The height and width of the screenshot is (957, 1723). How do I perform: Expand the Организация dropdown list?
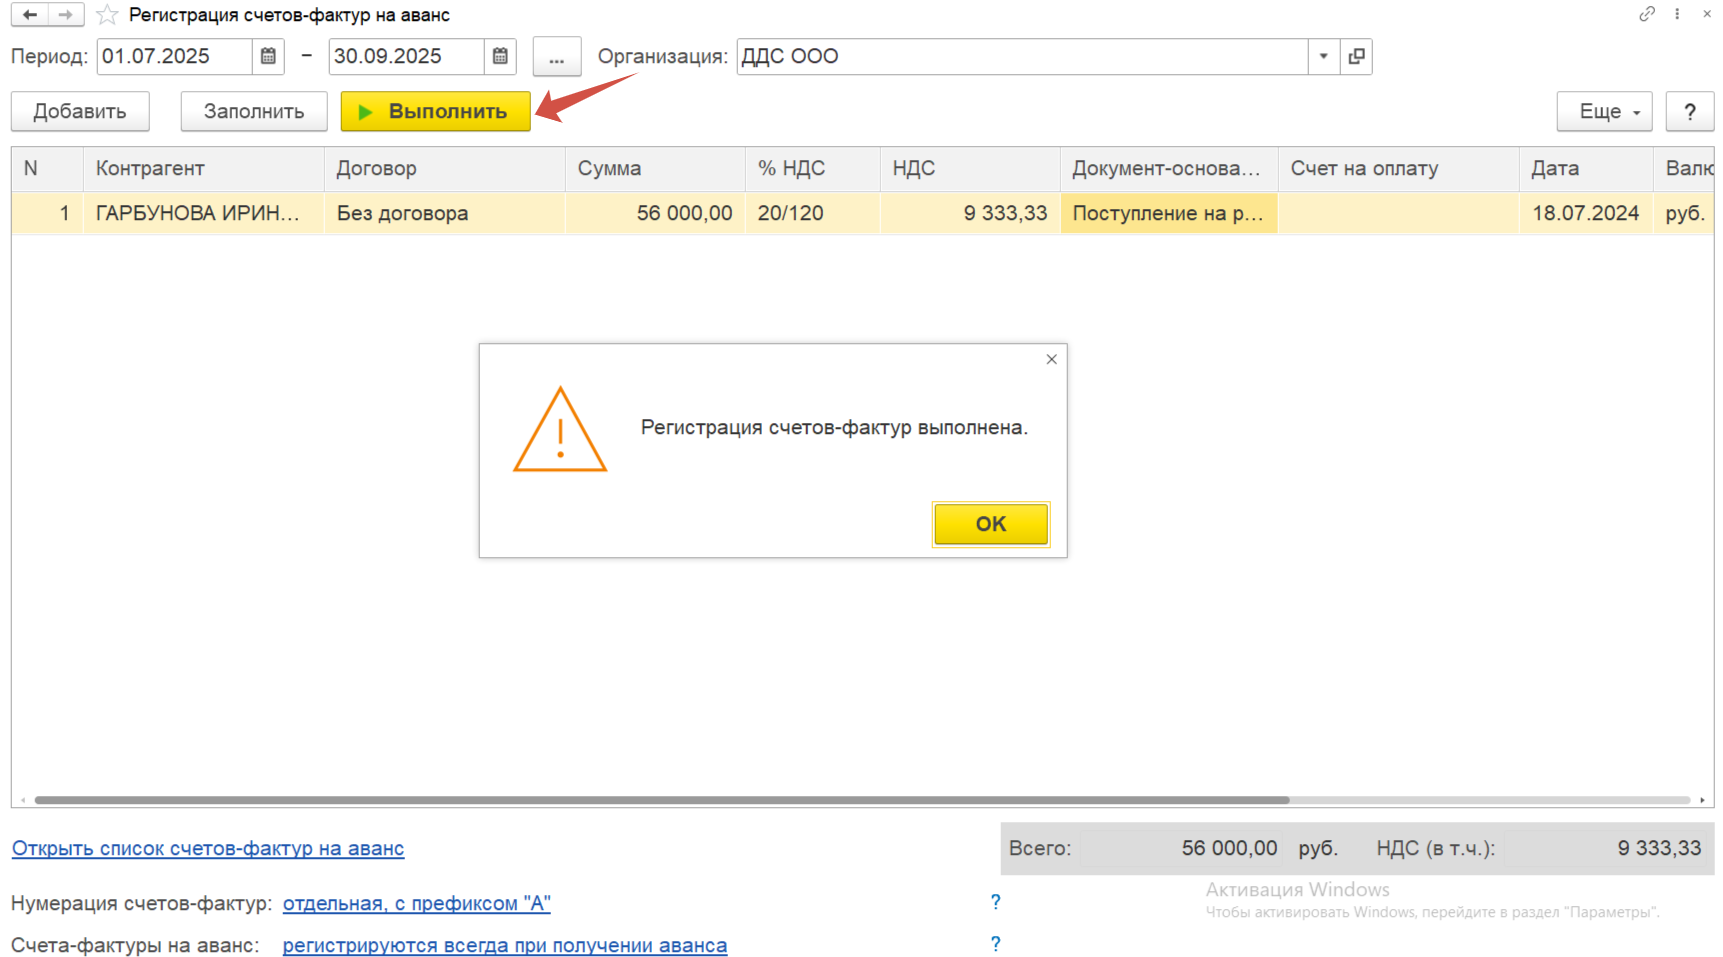(x=1323, y=57)
